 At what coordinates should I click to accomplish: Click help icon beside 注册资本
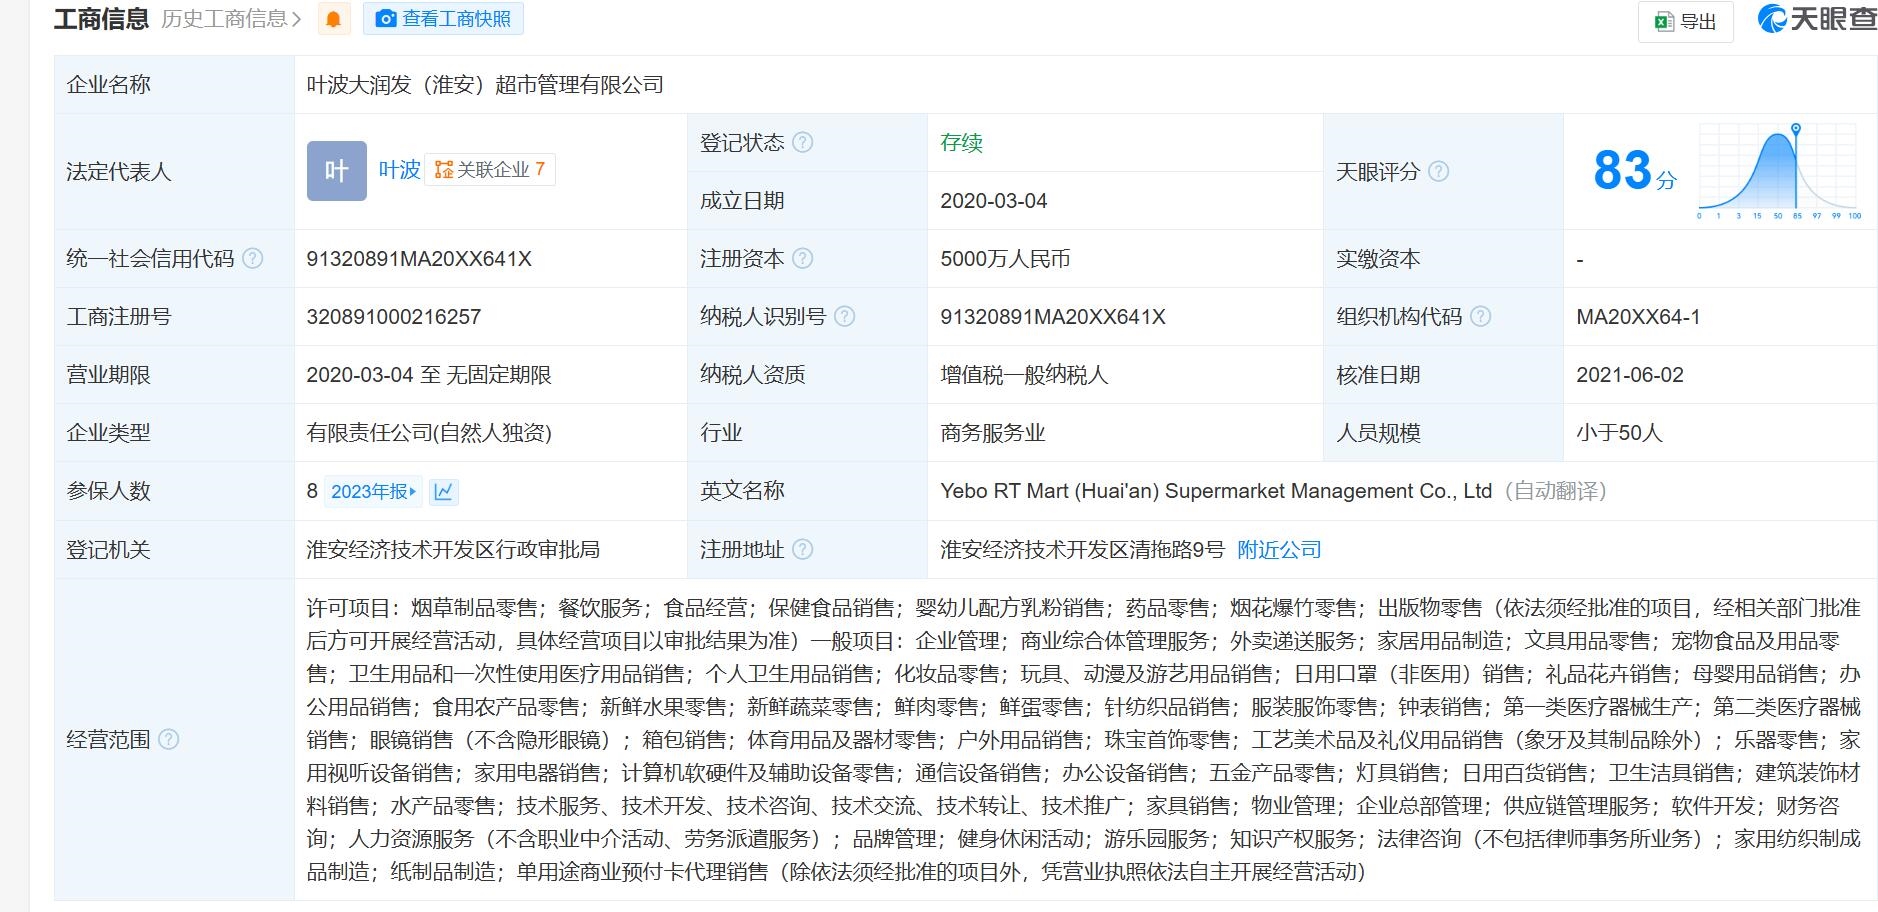coord(803,259)
